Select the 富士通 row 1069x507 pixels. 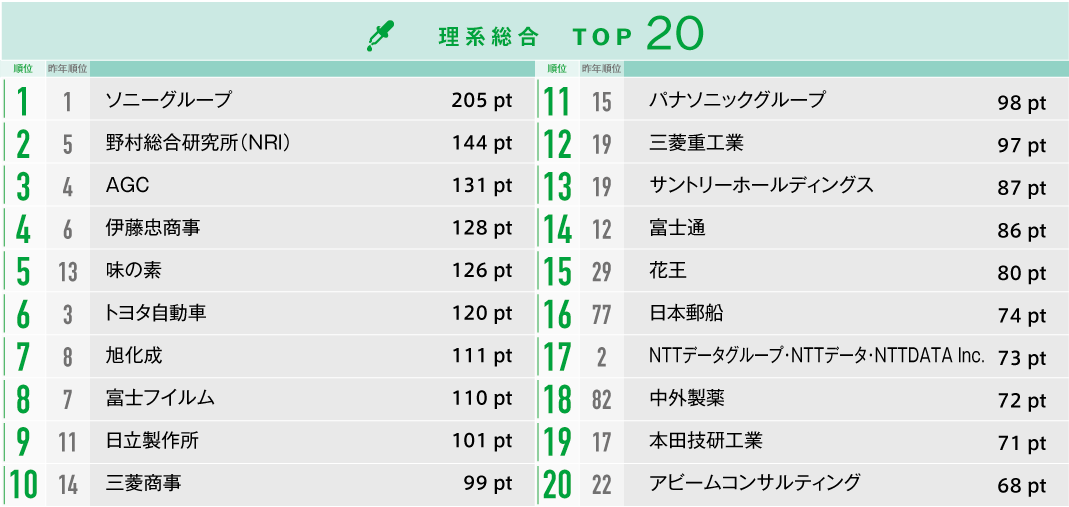click(x=677, y=228)
